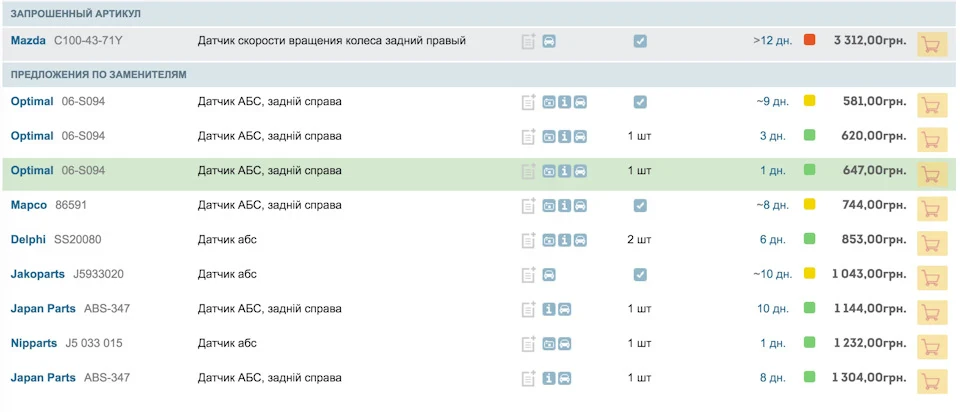Open photo icon for Mapco 86591 row
Viewport: 960px width, 412px height.
pos(549,206)
